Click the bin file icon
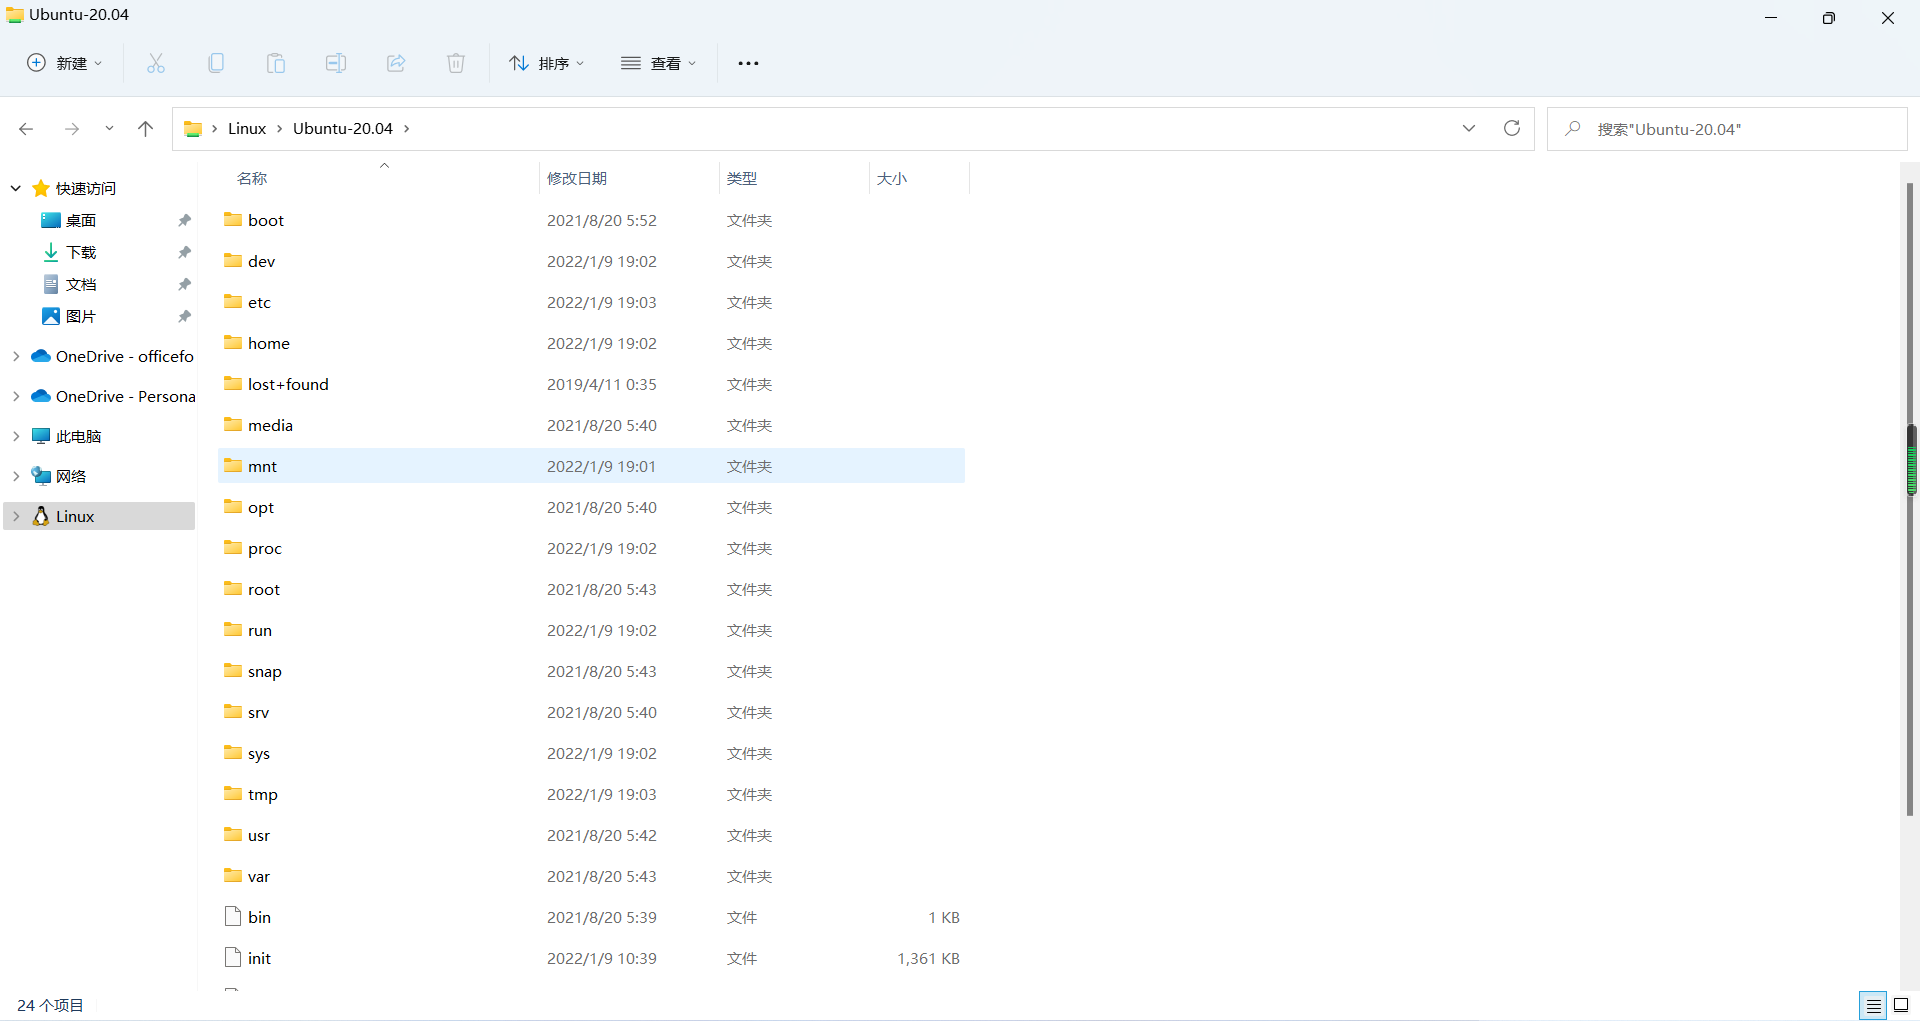 point(233,916)
